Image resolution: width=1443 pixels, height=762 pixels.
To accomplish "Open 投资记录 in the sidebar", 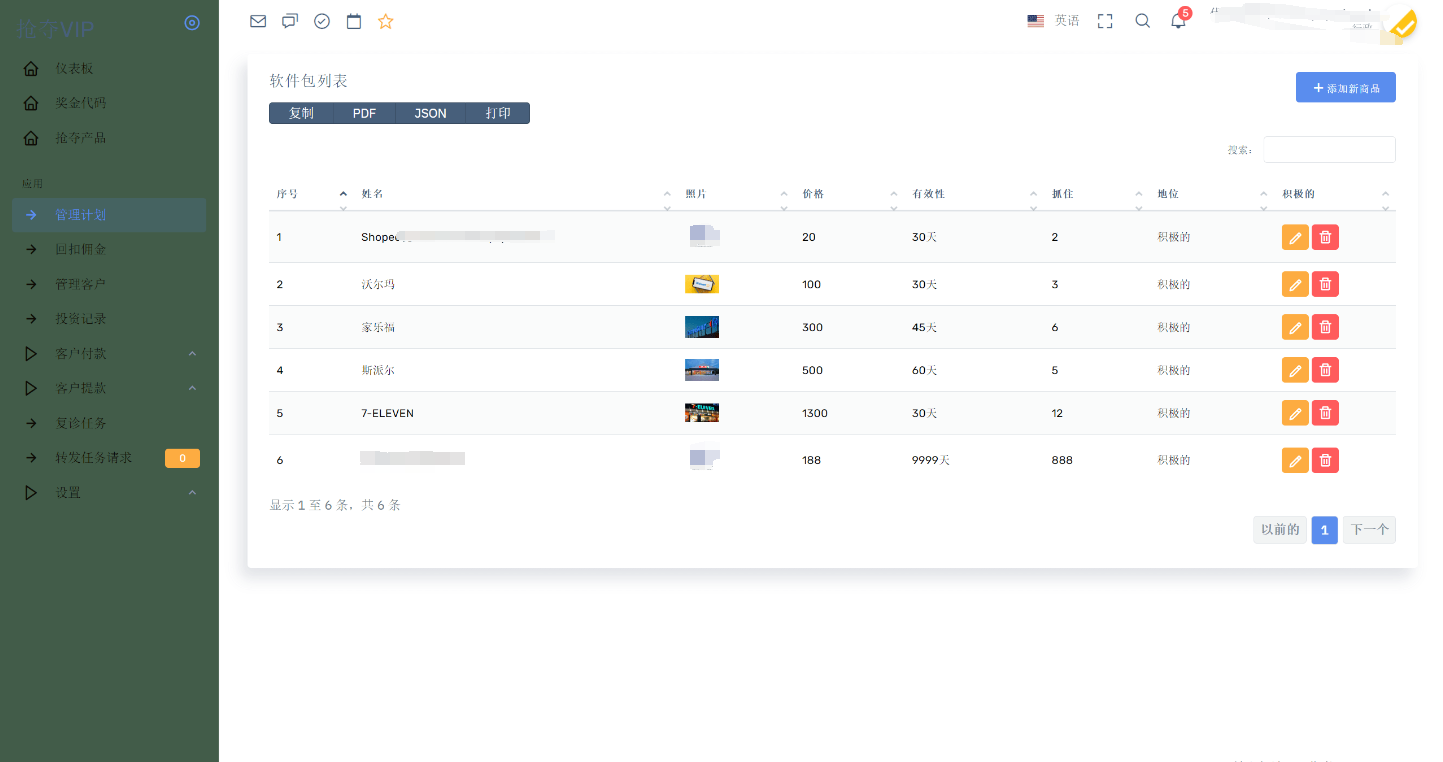I will (109, 319).
